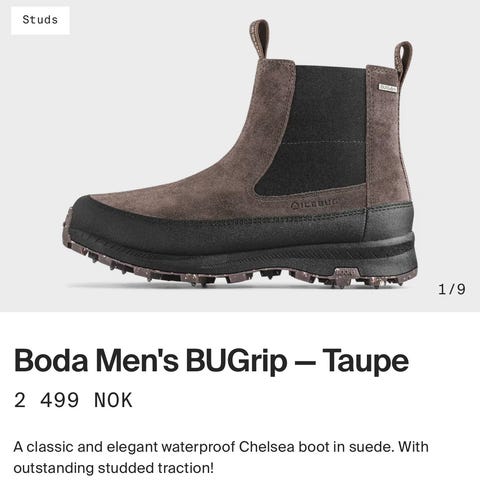480x480 pixels.
Task: Select the 2 499 NOK price
Action: [x=73, y=400]
